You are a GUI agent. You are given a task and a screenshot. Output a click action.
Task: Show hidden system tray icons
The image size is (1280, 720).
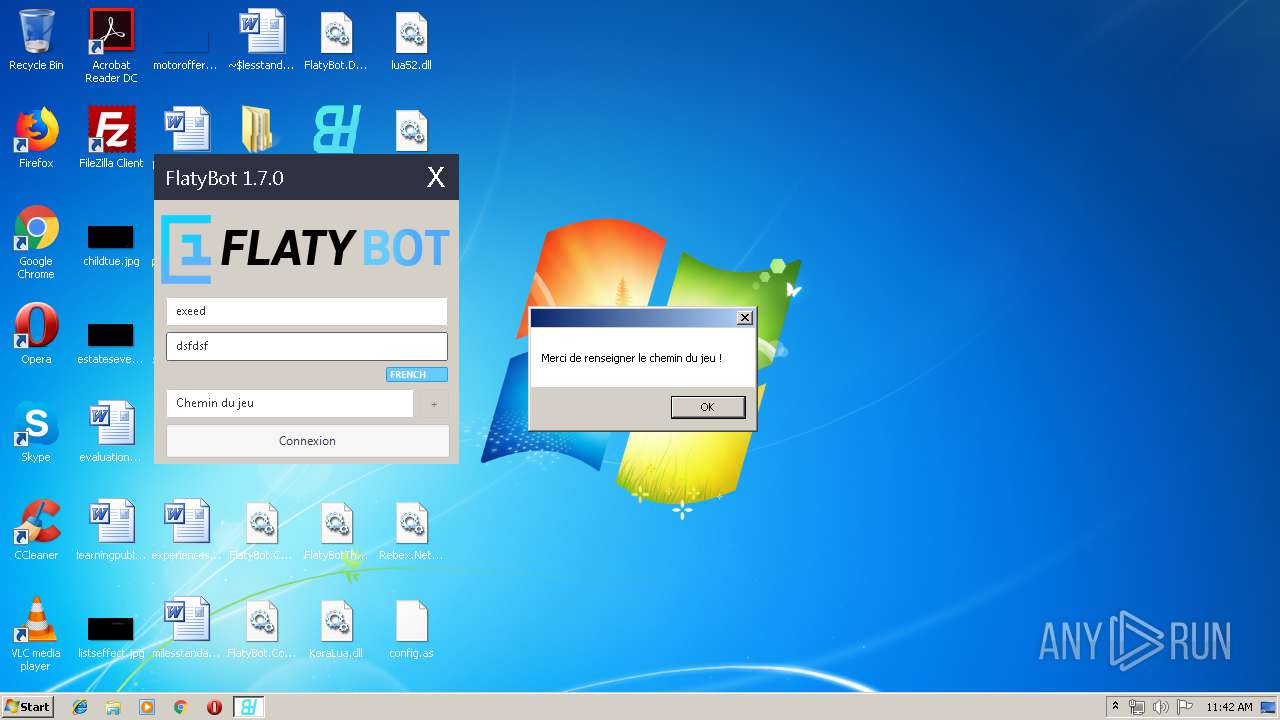(x=1115, y=707)
